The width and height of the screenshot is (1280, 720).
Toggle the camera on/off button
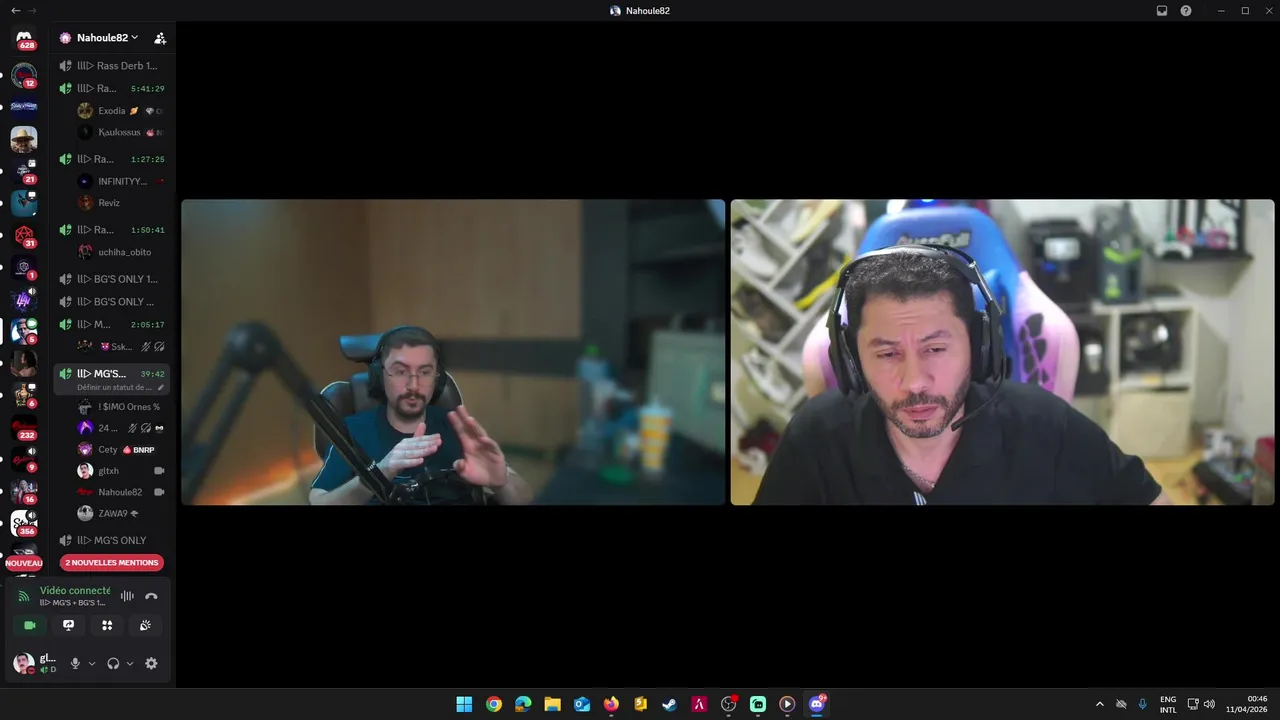pyautogui.click(x=30, y=625)
